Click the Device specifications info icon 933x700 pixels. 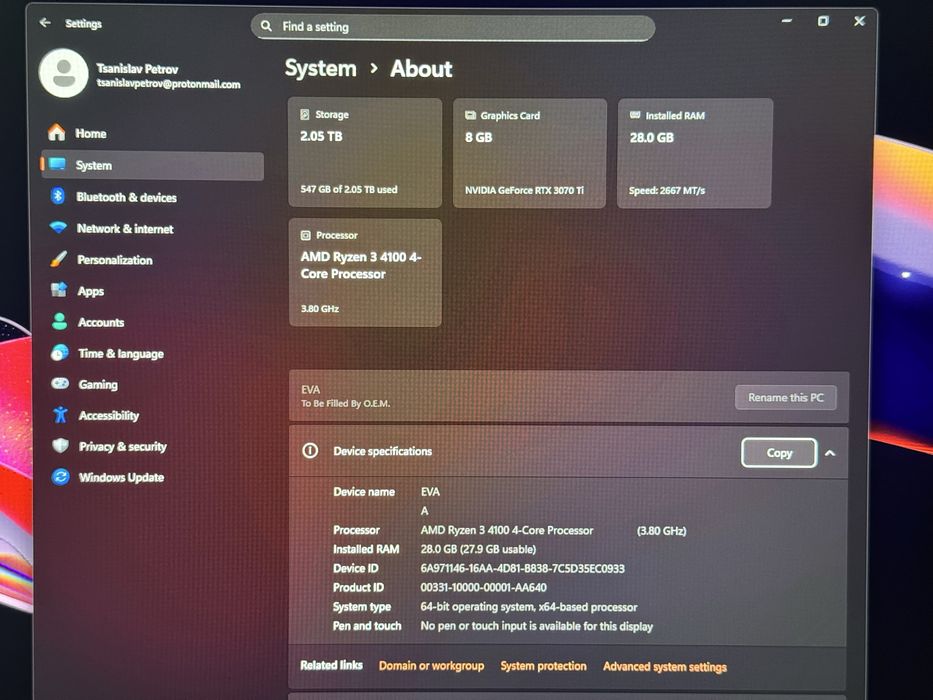(x=310, y=451)
